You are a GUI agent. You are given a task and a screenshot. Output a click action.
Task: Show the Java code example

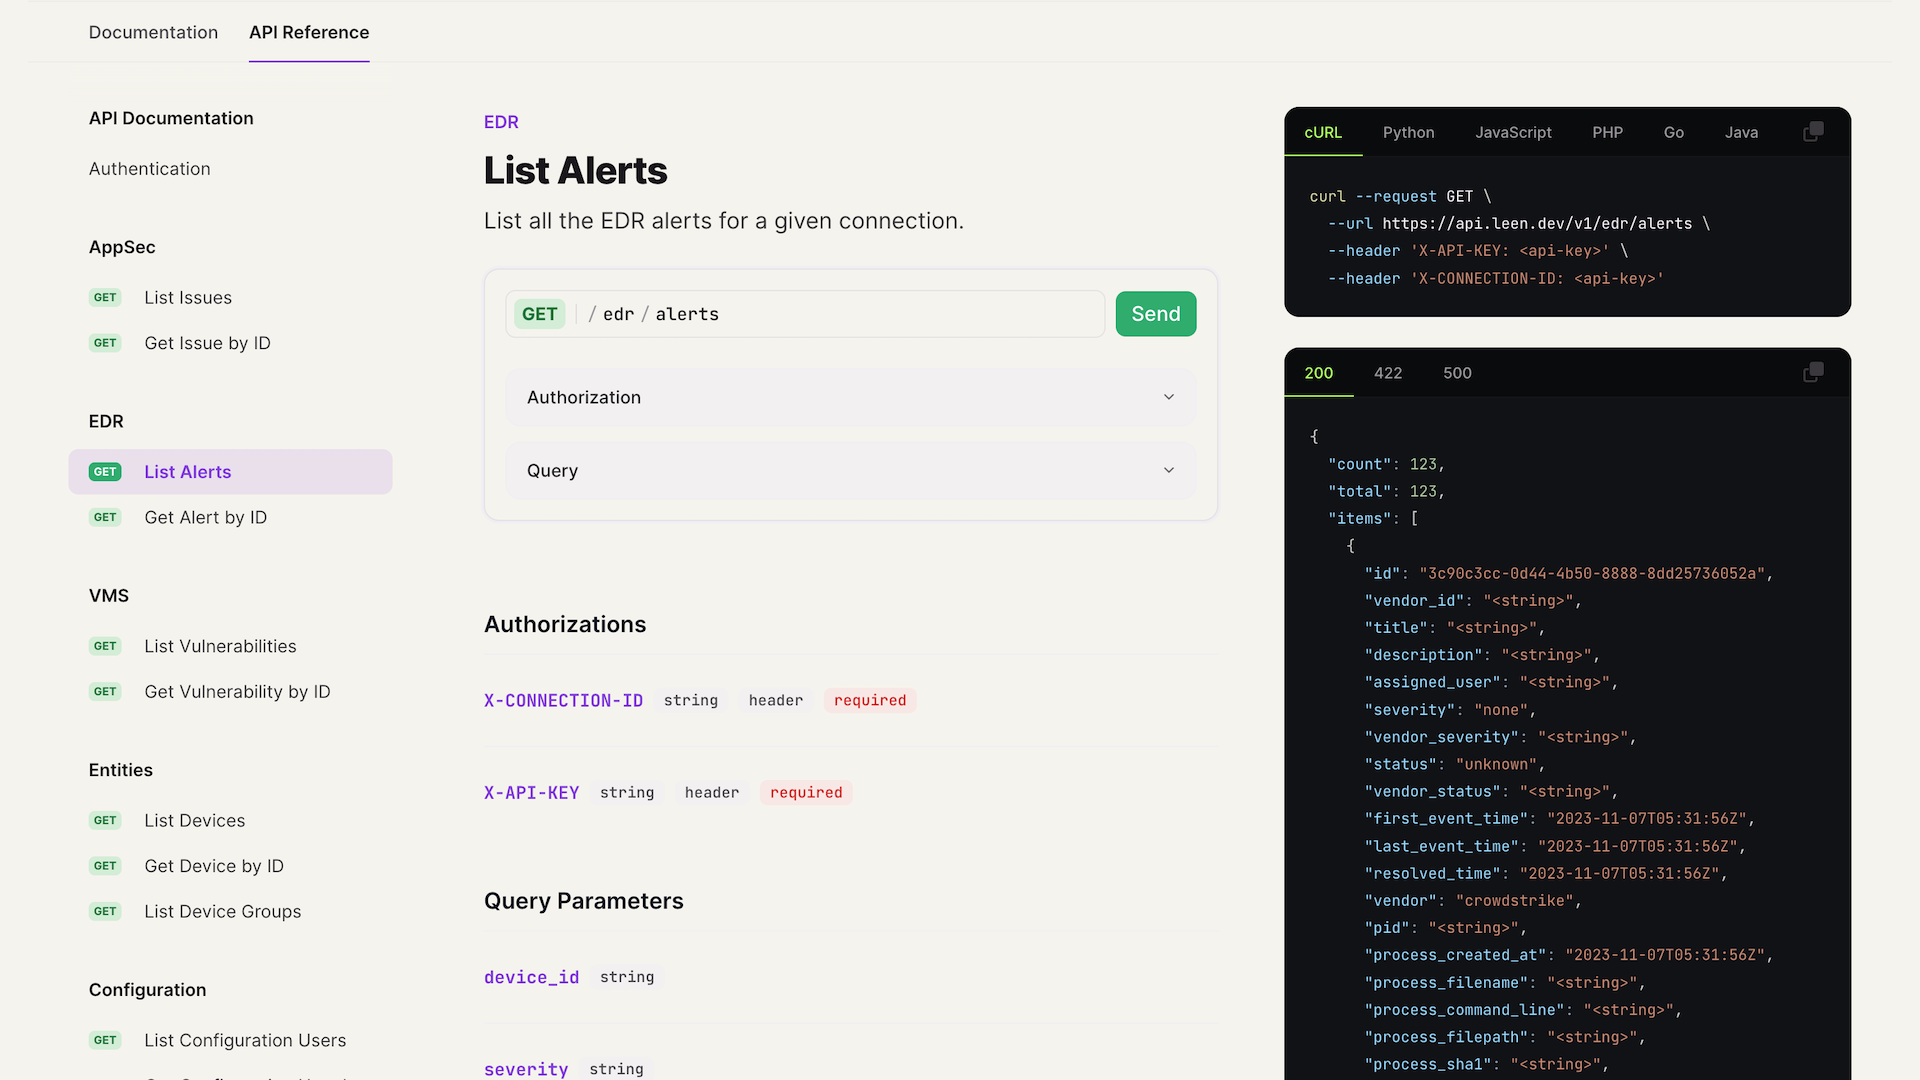tap(1741, 132)
